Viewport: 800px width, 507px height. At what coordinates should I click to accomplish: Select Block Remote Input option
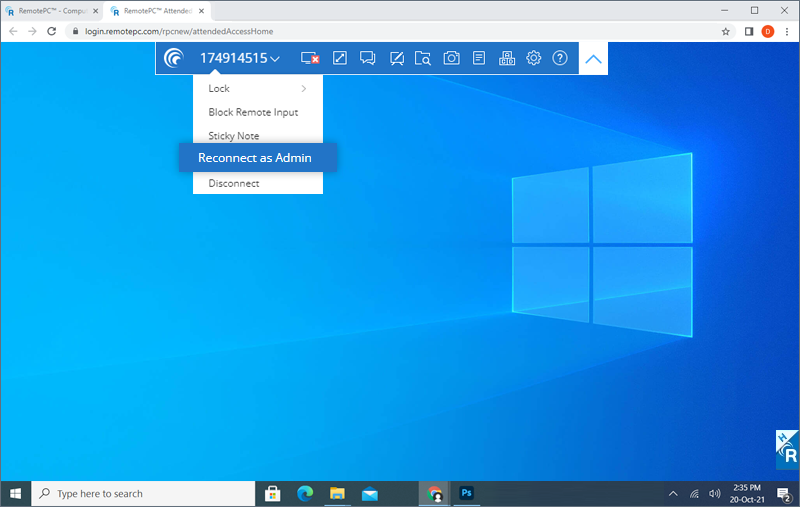click(x=253, y=112)
